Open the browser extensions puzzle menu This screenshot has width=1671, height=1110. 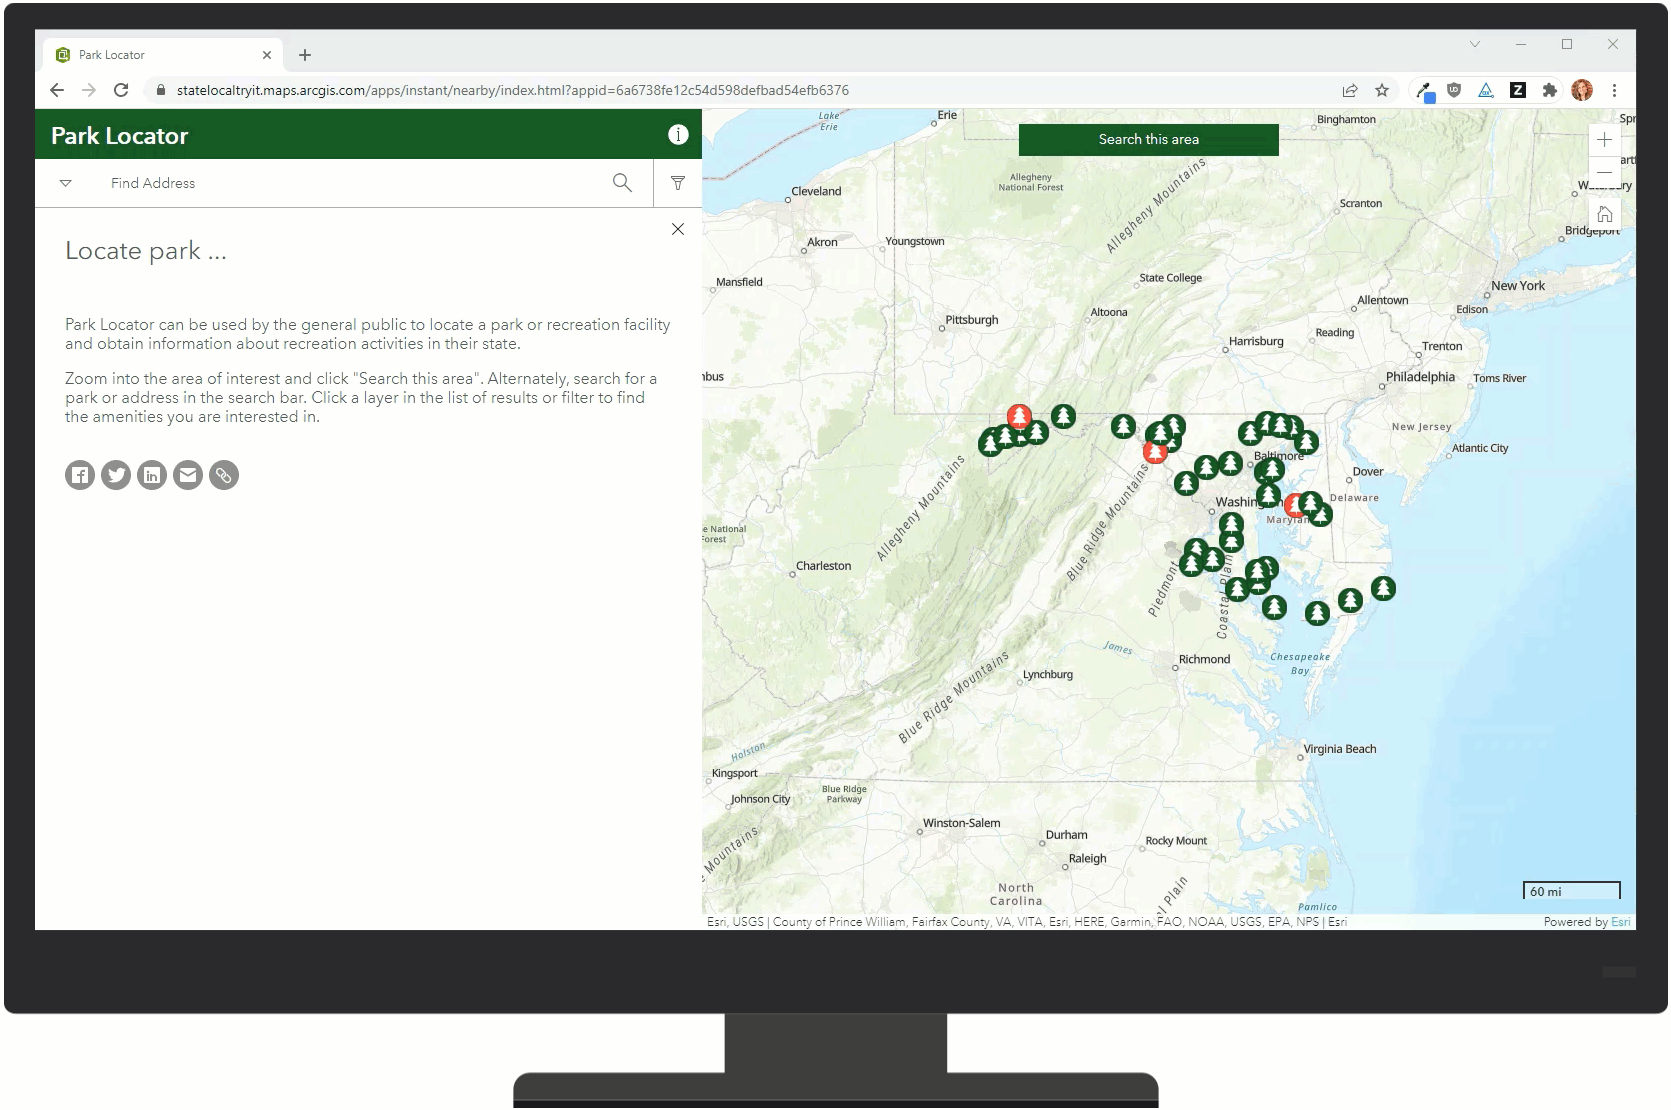click(1550, 90)
